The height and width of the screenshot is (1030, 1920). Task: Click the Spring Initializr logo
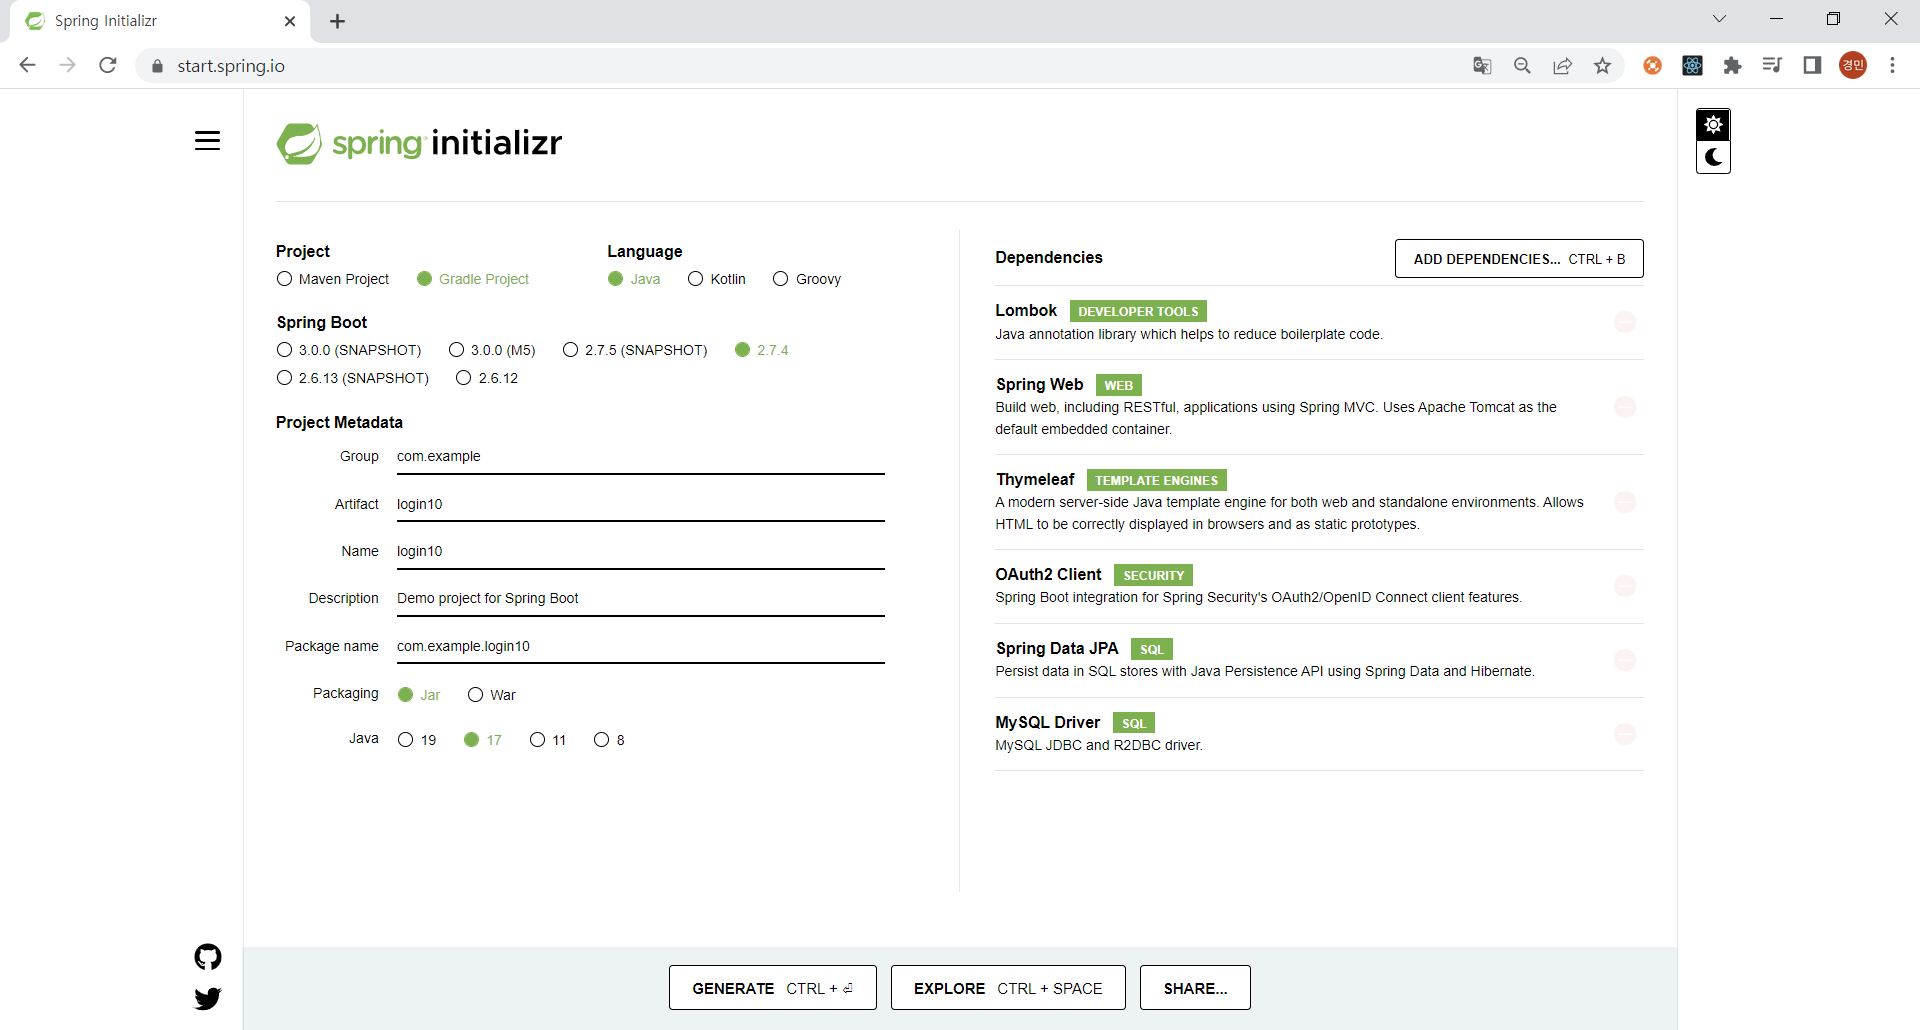[419, 143]
